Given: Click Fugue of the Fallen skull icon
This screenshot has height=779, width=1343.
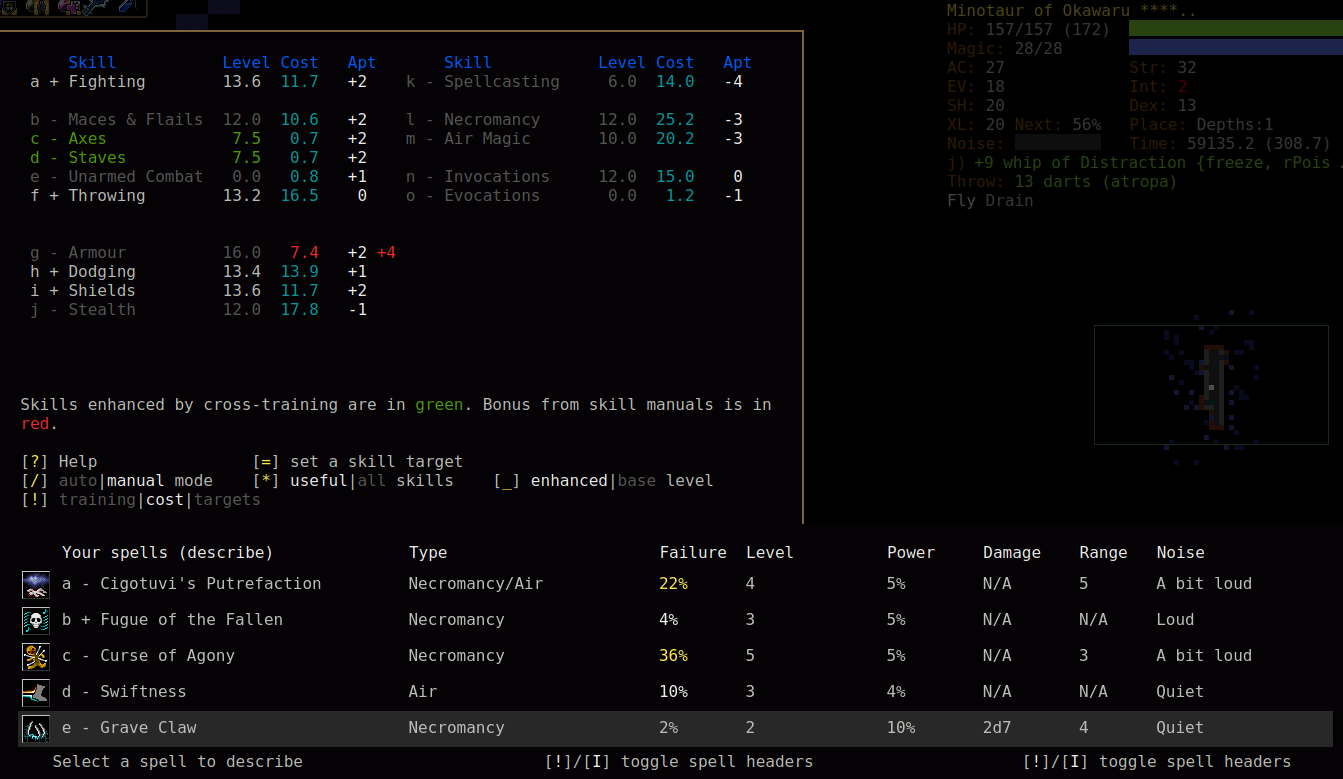Looking at the screenshot, I should [x=36, y=620].
